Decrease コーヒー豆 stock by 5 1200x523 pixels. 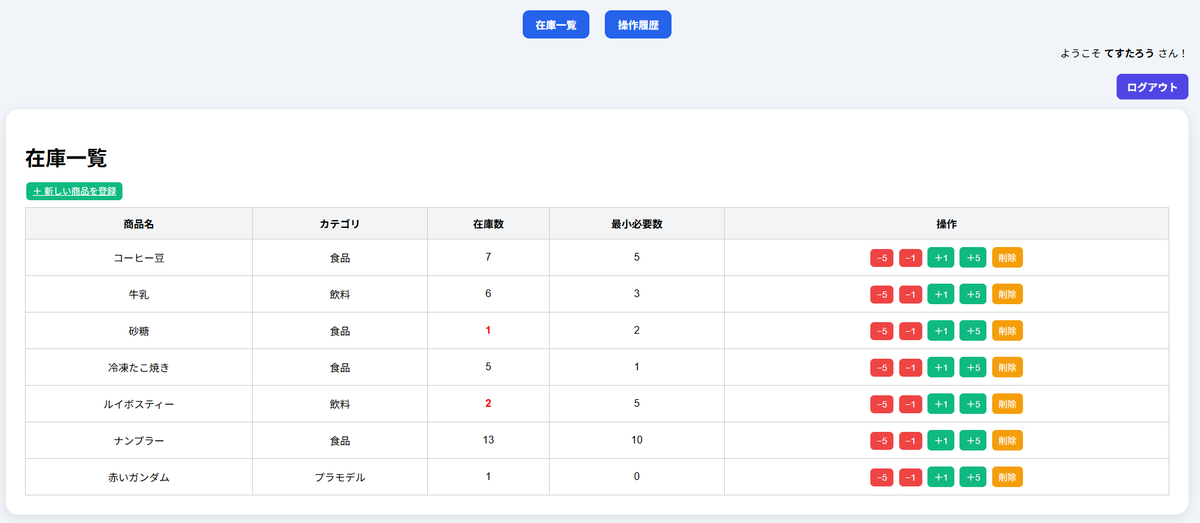click(882, 258)
